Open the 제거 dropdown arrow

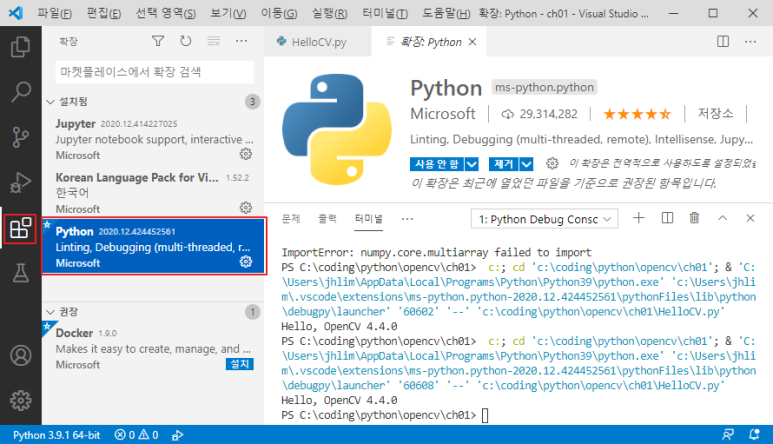527,164
